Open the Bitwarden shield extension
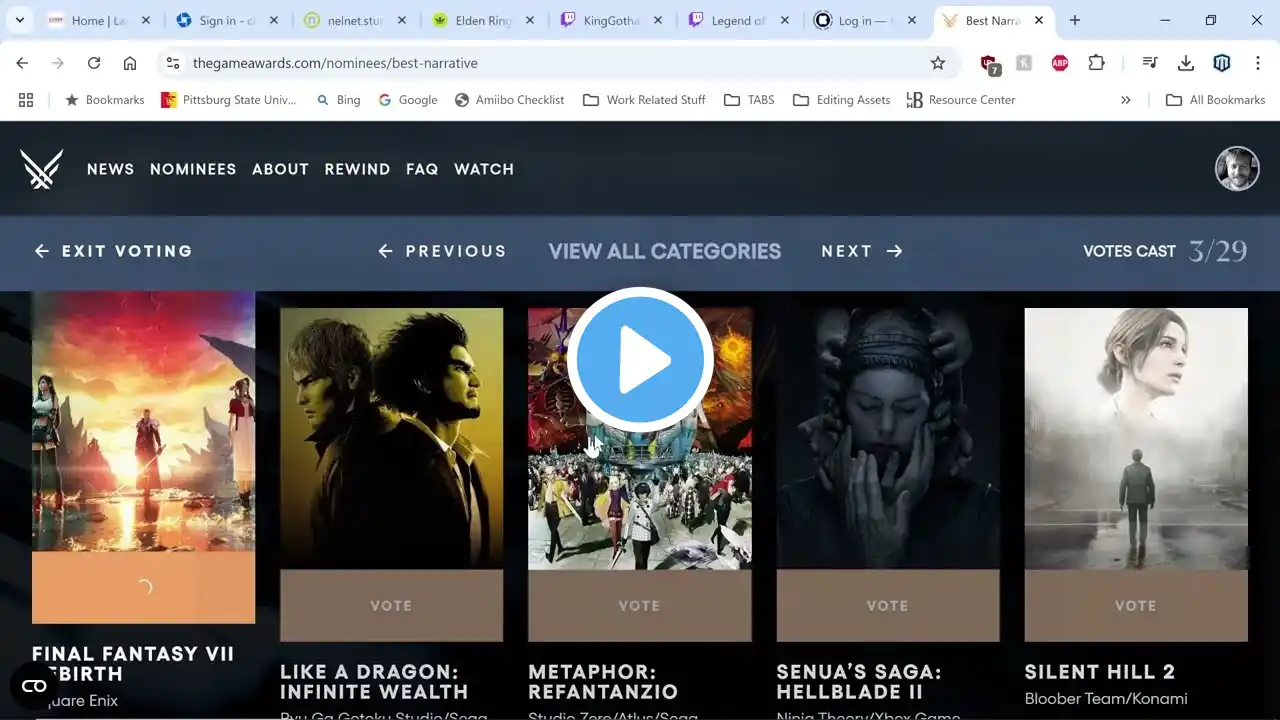The width and height of the screenshot is (1280, 720). tap(1222, 63)
